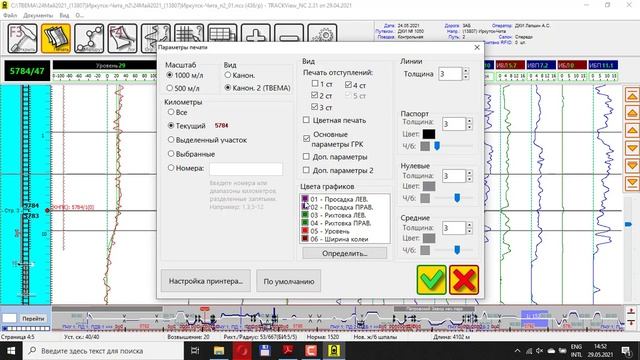640x360 pixels.
Task: Click red plus icon beside overview strip
Action: tap(631, 312)
